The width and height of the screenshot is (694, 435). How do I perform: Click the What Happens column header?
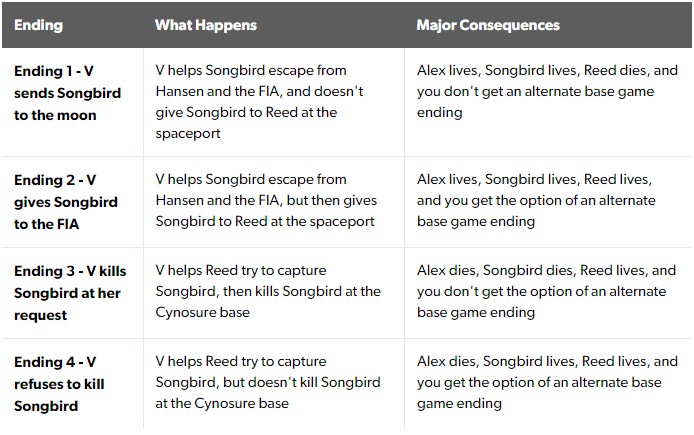point(206,25)
